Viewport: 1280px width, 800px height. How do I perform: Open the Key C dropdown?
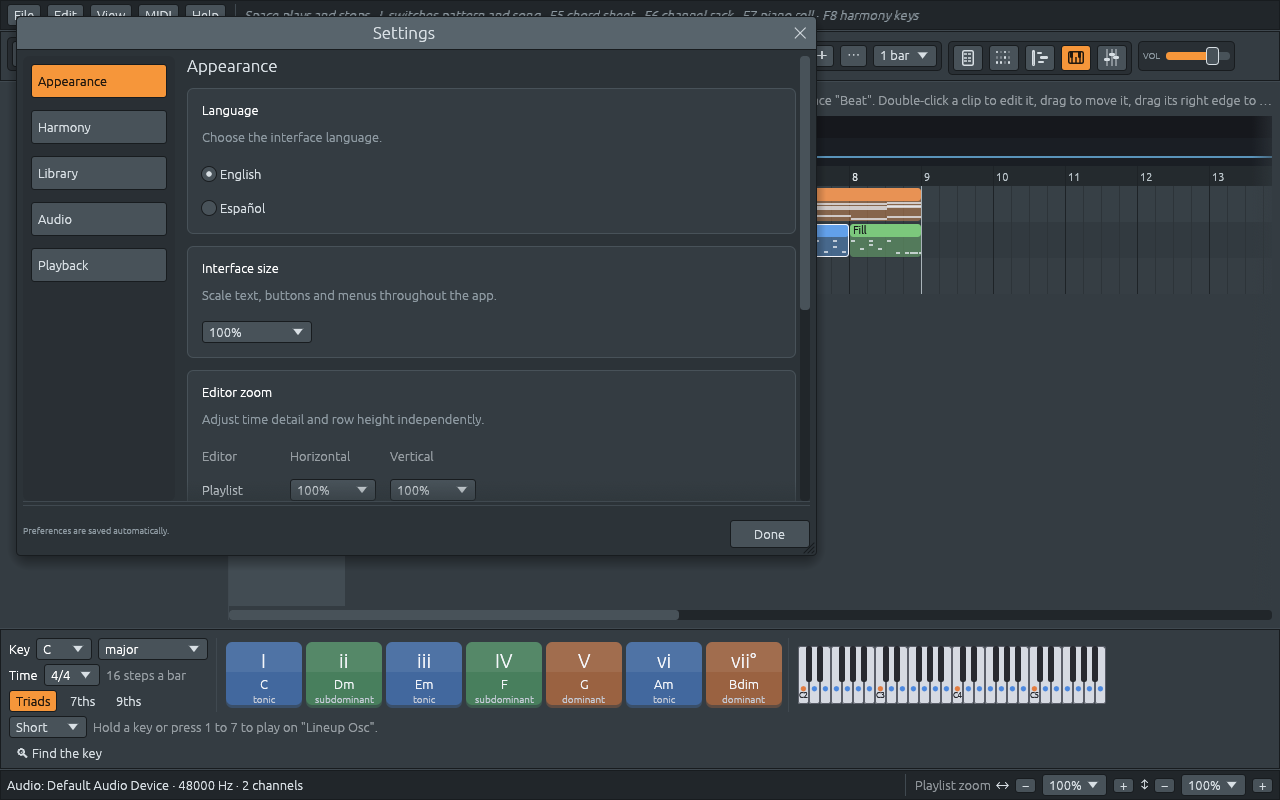click(64, 649)
